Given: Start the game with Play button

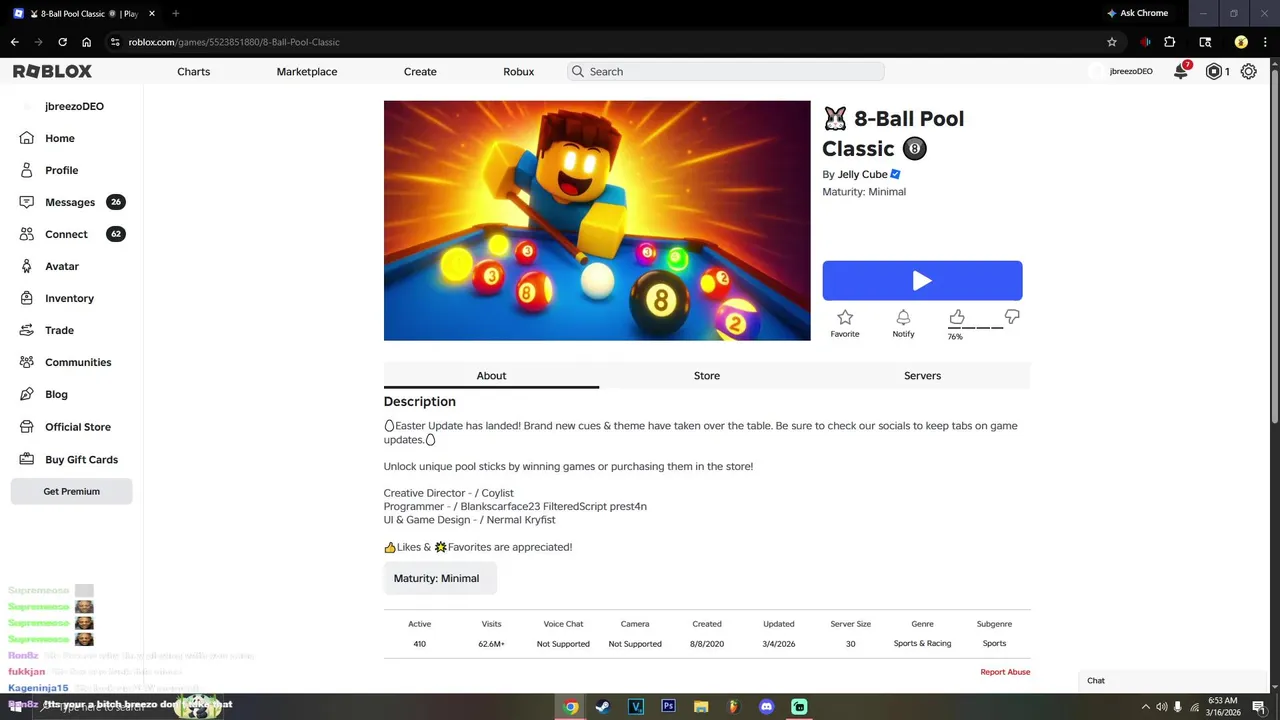Looking at the screenshot, I should pos(922,281).
